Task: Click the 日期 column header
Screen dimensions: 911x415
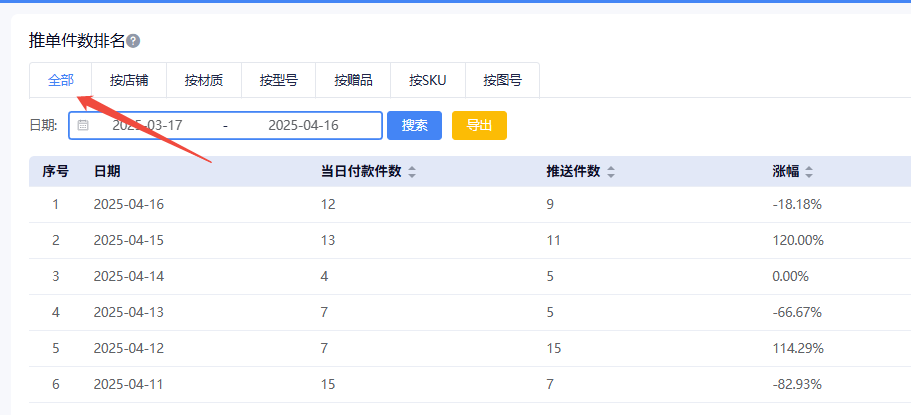Action: coord(107,171)
